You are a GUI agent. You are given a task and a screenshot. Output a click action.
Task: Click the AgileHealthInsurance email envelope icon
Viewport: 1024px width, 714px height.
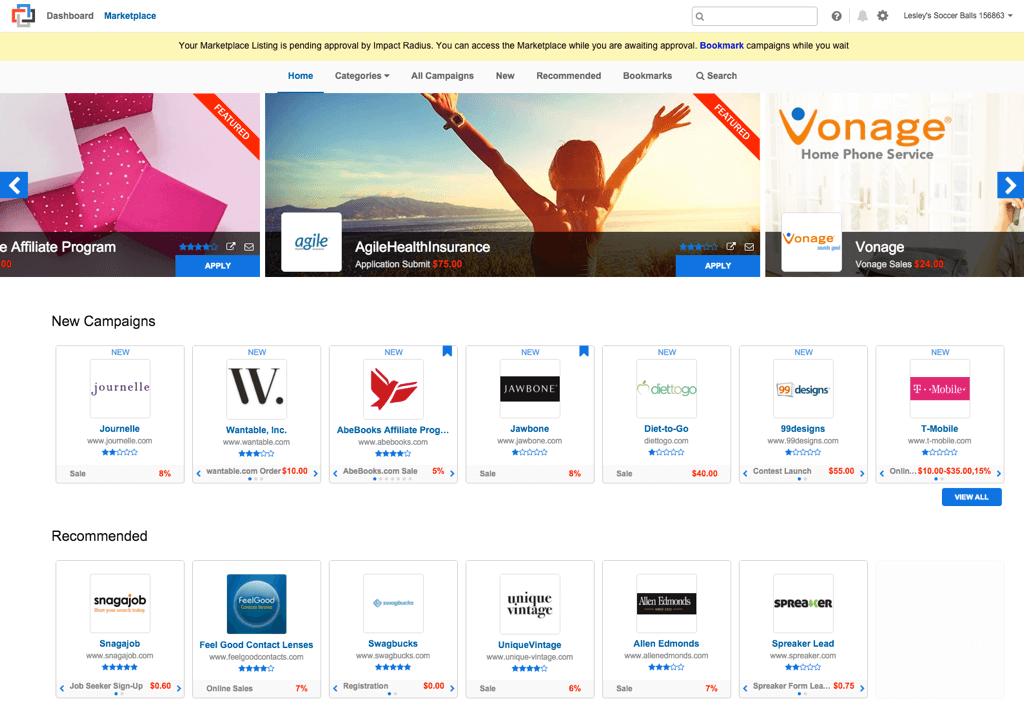pyautogui.click(x=749, y=247)
